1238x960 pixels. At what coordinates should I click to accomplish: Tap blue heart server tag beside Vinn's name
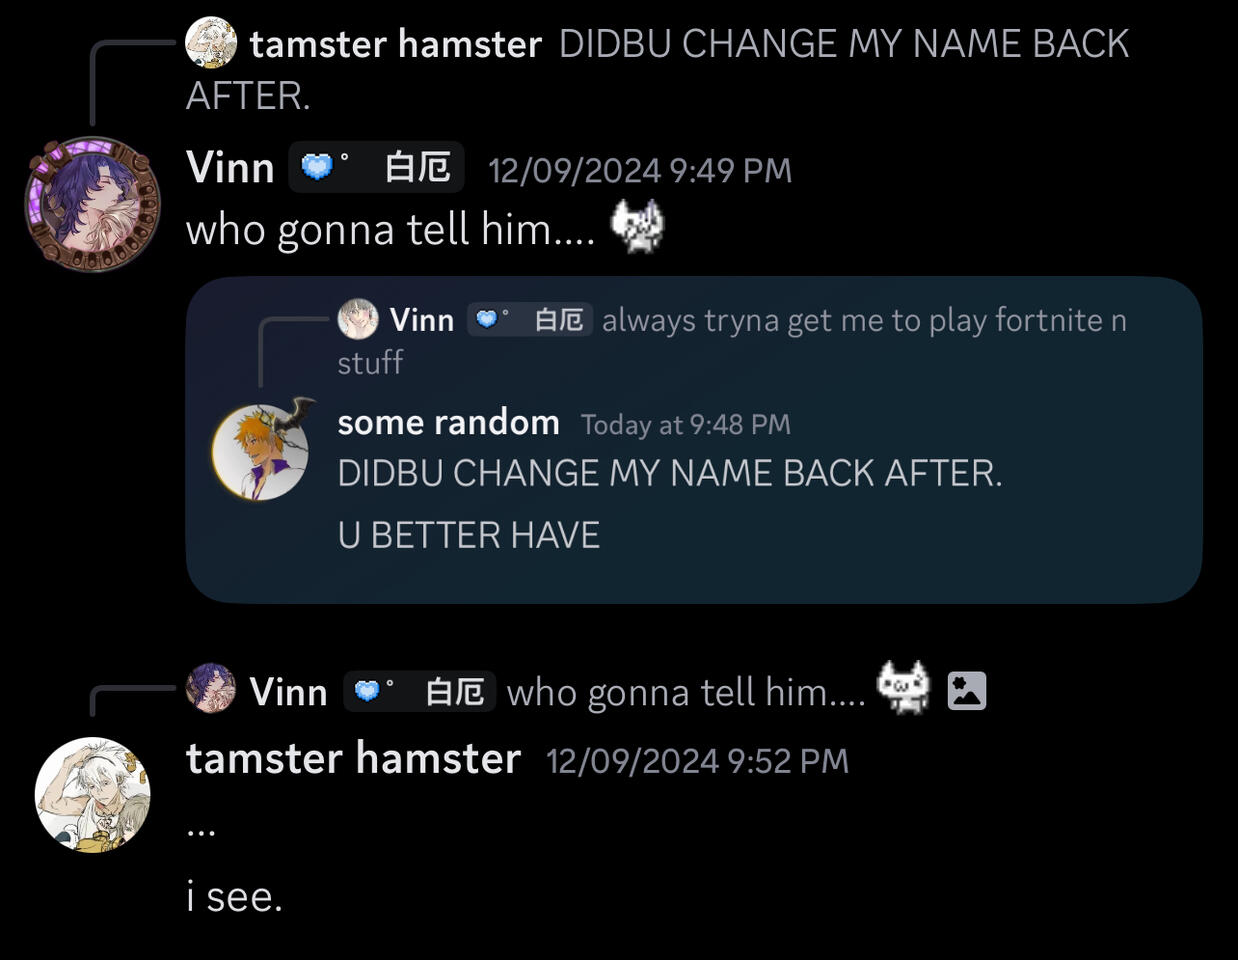[376, 167]
